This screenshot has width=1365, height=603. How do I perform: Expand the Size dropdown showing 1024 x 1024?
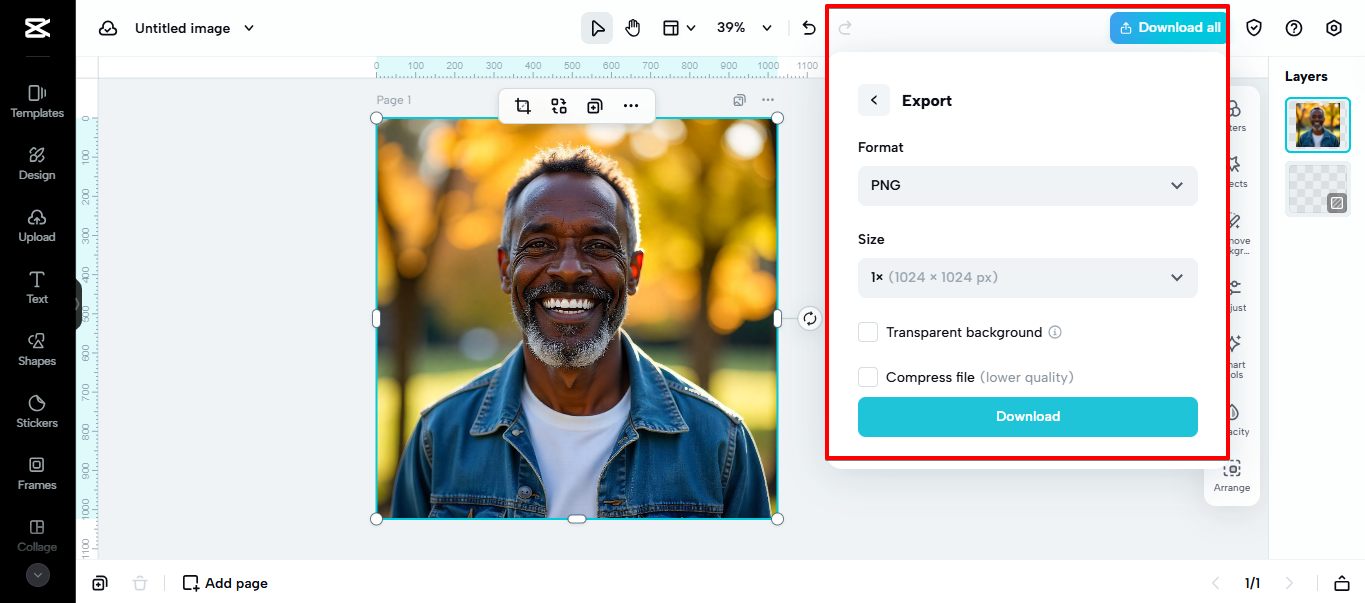tap(1027, 277)
